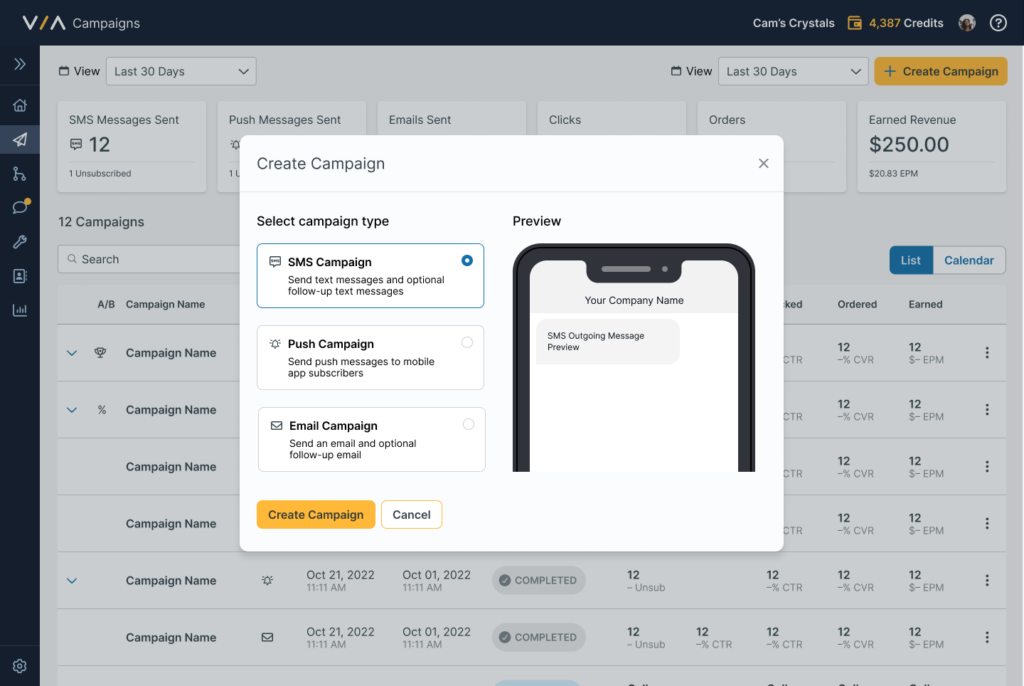Screen dimensions: 1024x686
Task: Select the Email Campaign radio button
Action: click(x=468, y=424)
